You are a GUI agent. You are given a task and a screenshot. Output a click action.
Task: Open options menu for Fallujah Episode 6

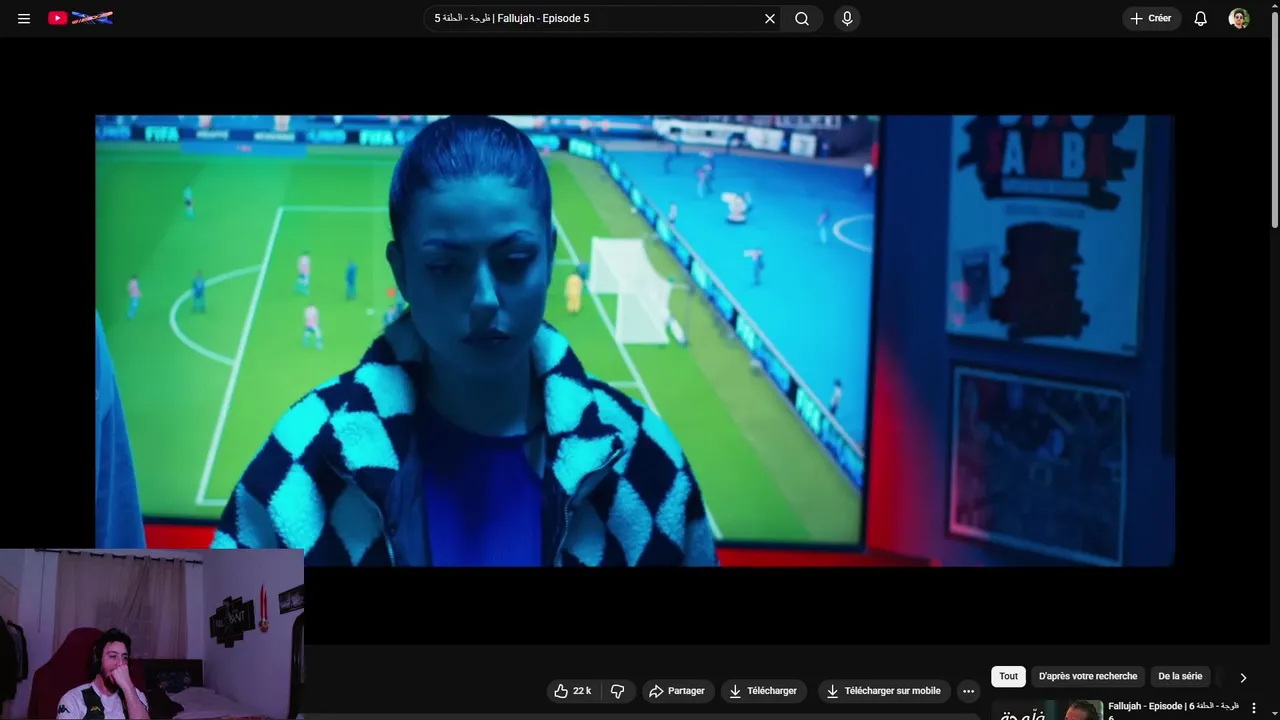coord(1253,708)
